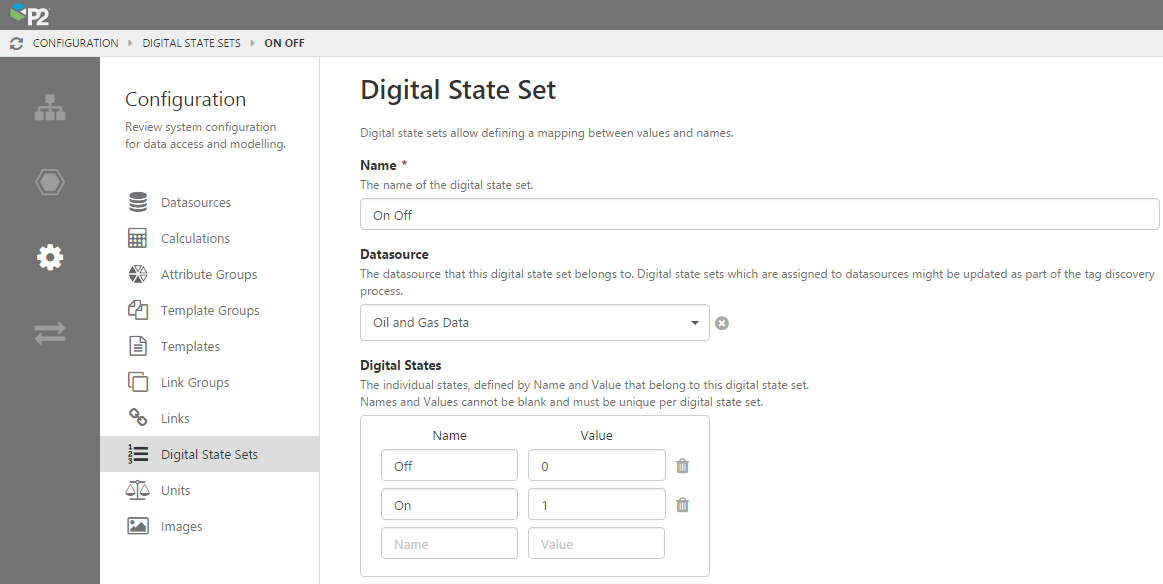Click the P2 logo in header
The width and height of the screenshot is (1163, 584).
31,15
